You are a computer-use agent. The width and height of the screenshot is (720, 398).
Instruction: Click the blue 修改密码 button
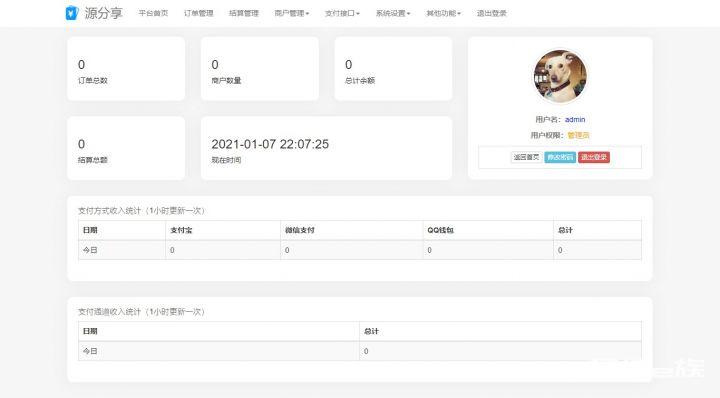pyautogui.click(x=560, y=157)
